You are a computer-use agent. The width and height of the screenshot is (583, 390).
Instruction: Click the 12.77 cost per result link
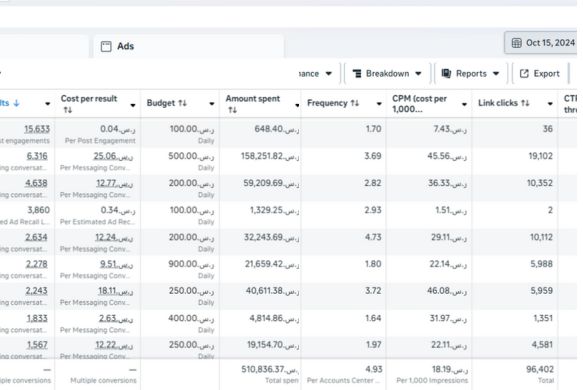click(x=114, y=183)
